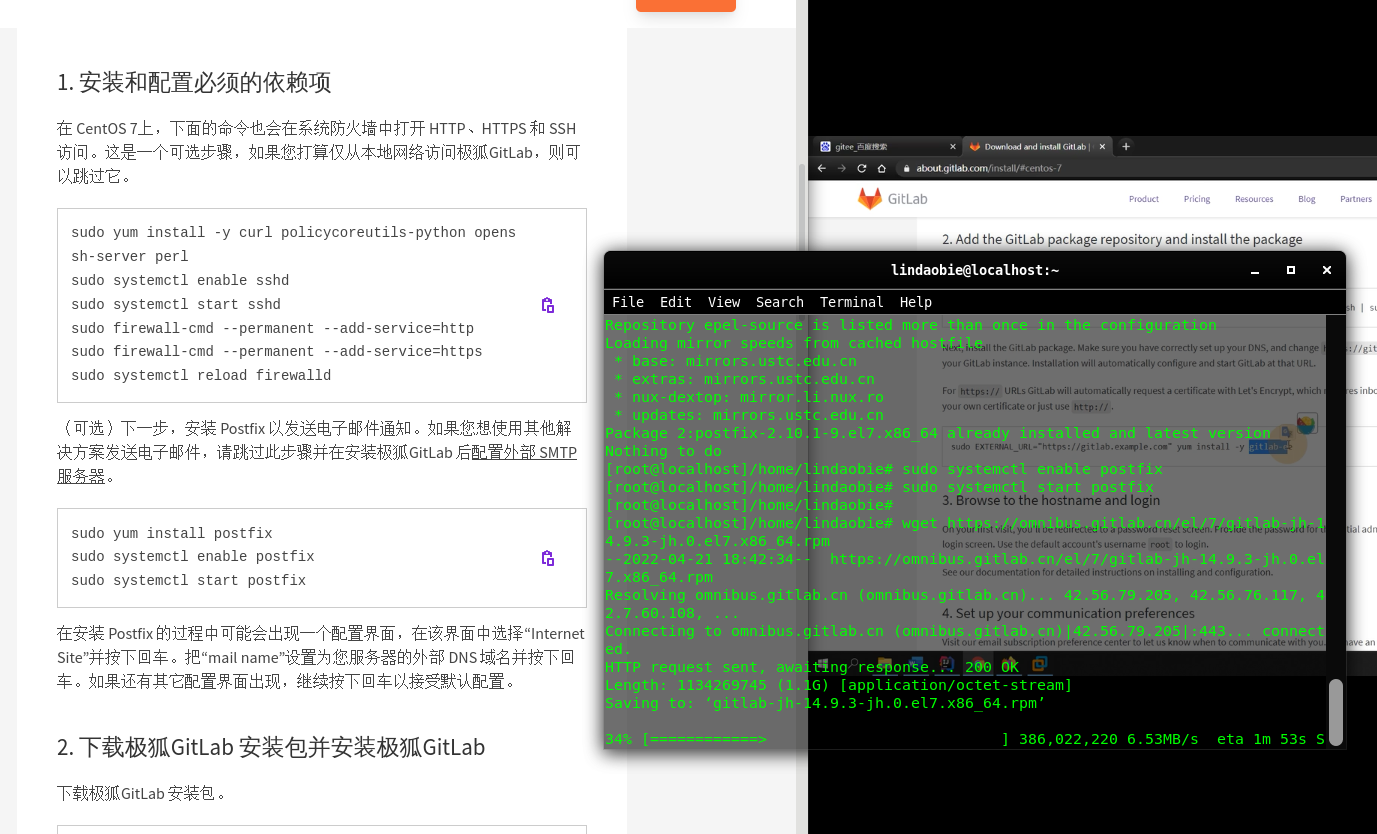
Task: Click the GitLab logo on the web page
Action: [x=892, y=199]
